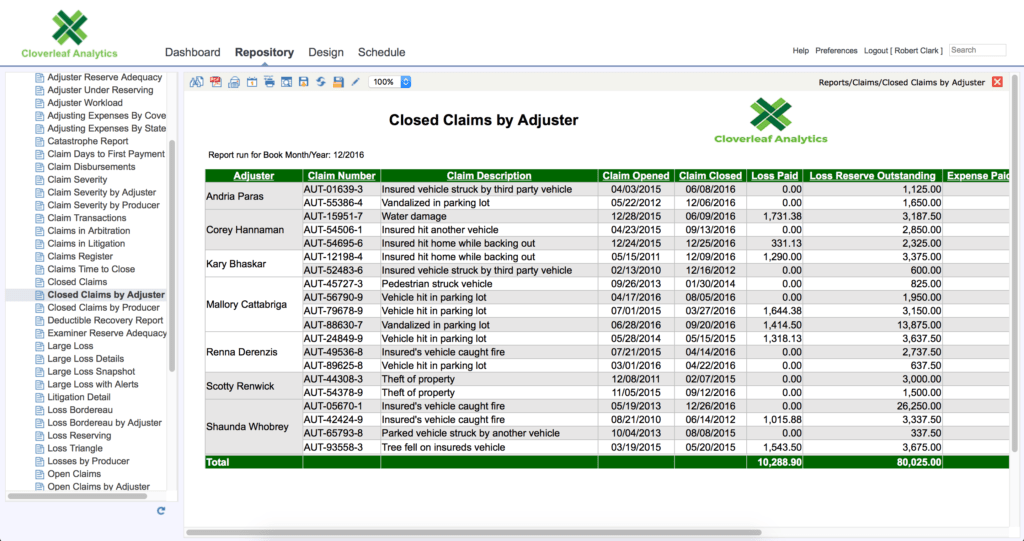Go to the Schedule tab
This screenshot has height=541, width=1024.
point(381,52)
